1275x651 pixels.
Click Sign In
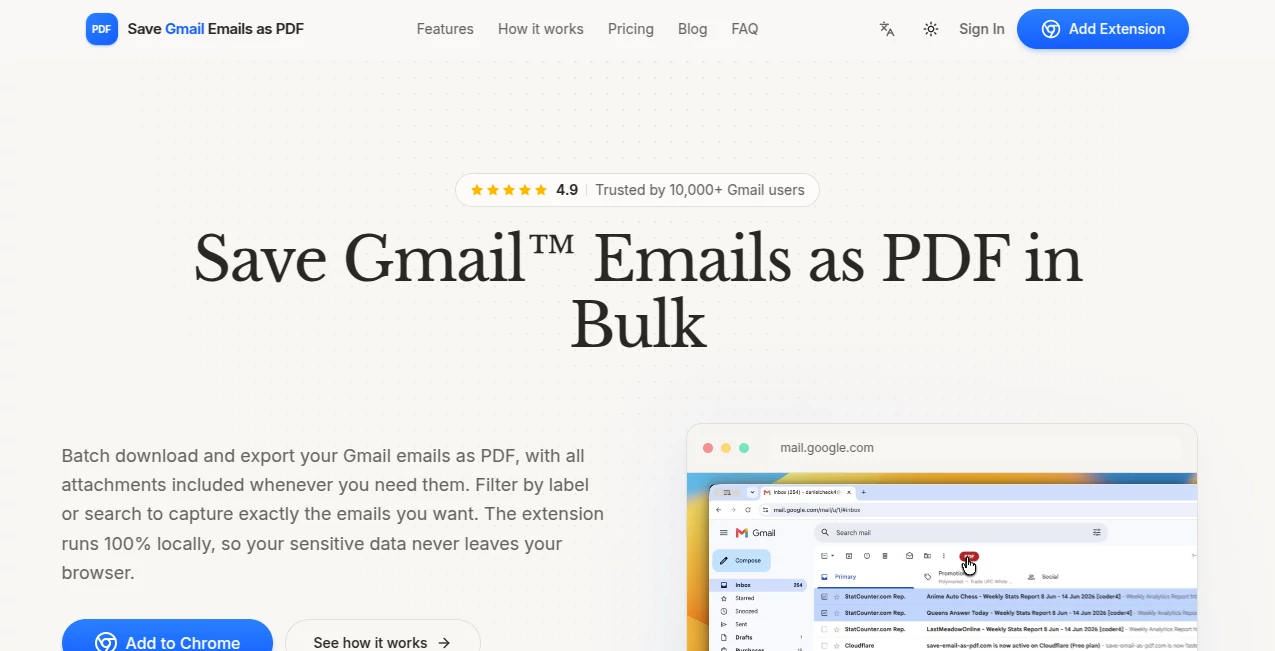(982, 29)
